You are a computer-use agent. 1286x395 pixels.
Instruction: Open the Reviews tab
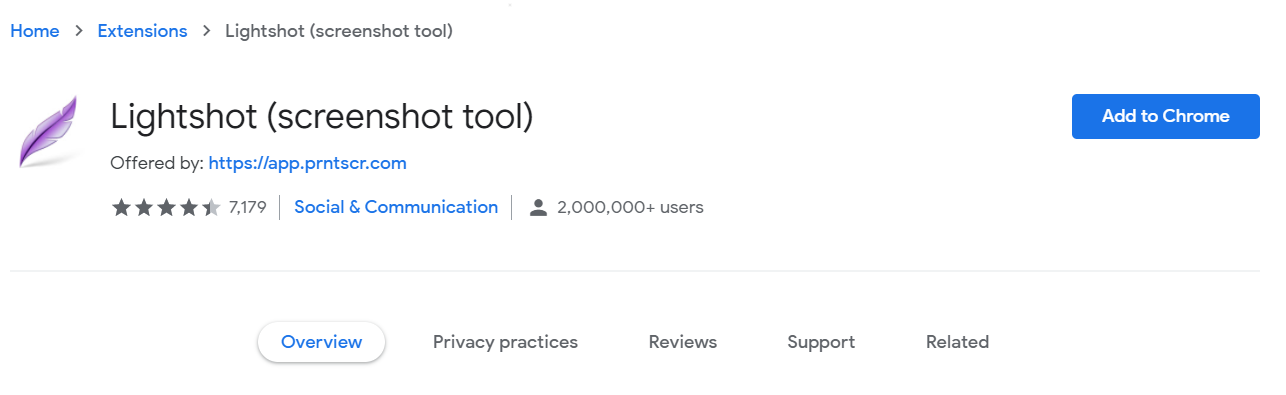pos(683,342)
